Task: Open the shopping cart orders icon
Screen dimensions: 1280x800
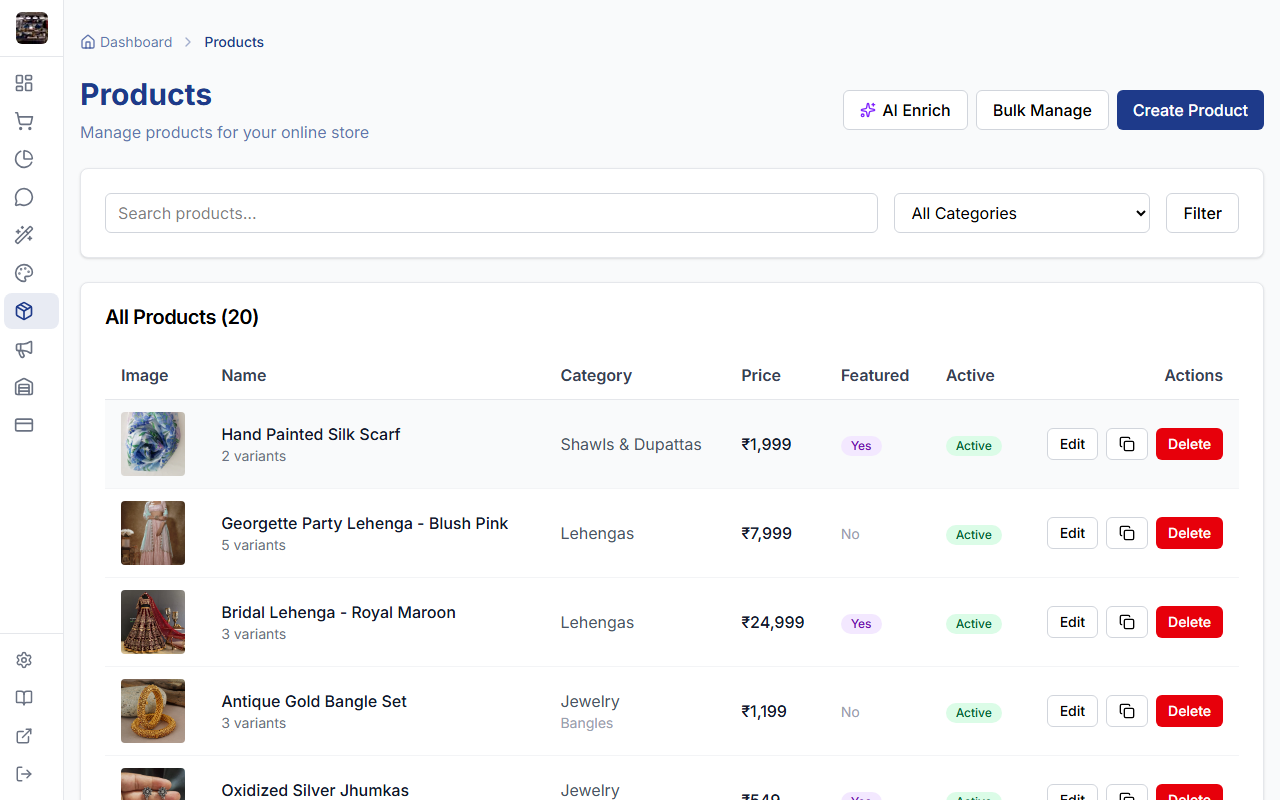Action: (x=24, y=121)
